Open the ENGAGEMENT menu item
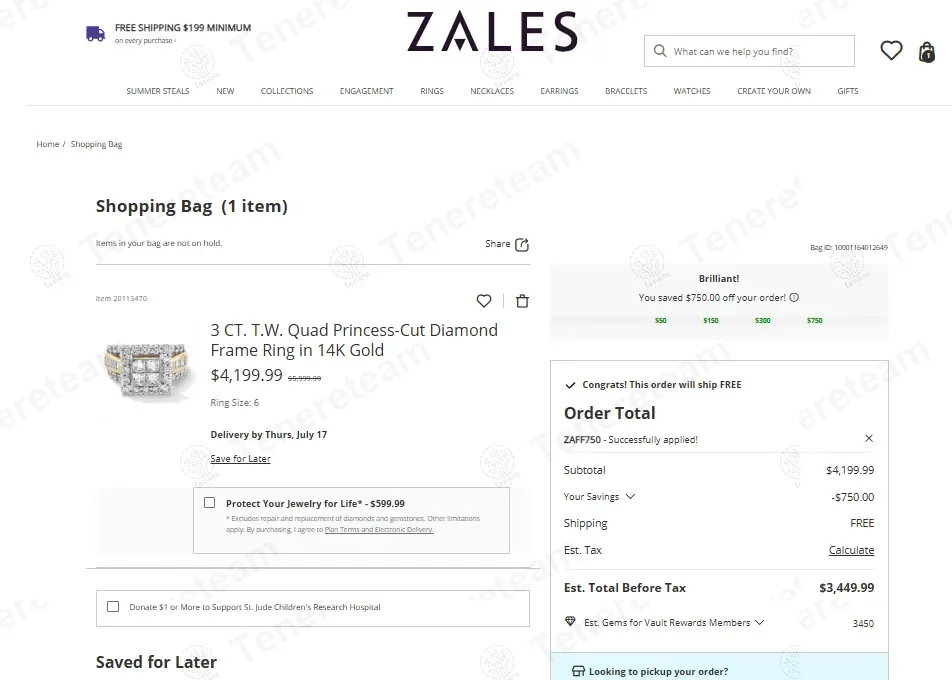The image size is (952, 680). 366,91
